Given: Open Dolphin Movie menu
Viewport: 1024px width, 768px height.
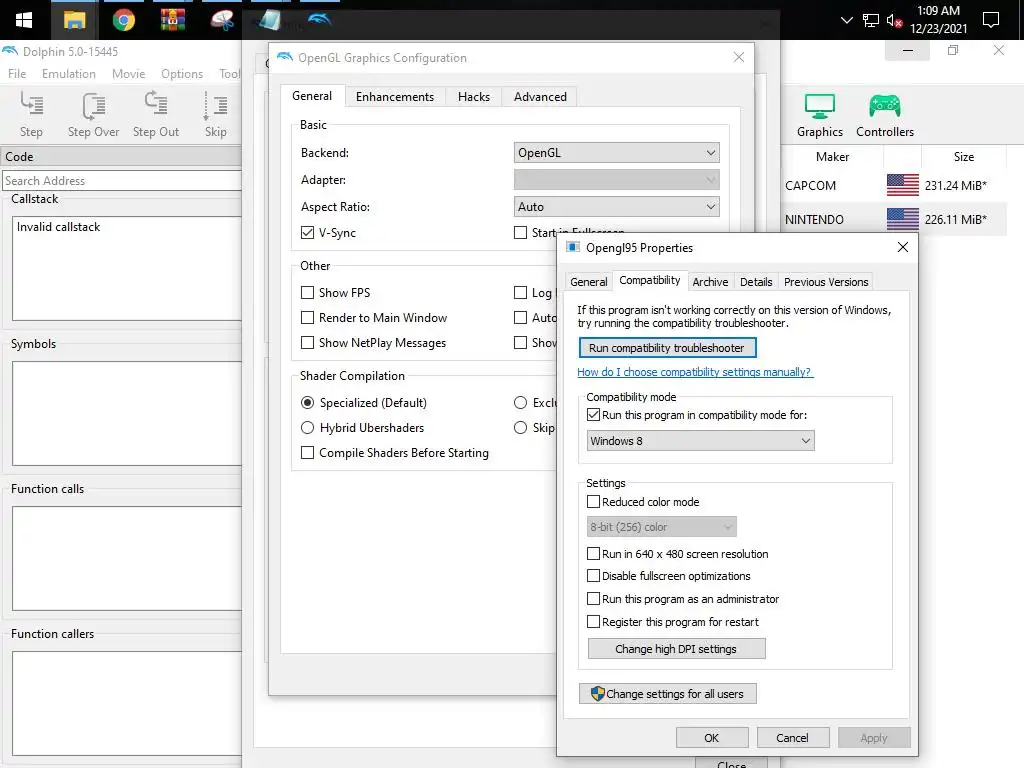Looking at the screenshot, I should coord(129,74).
